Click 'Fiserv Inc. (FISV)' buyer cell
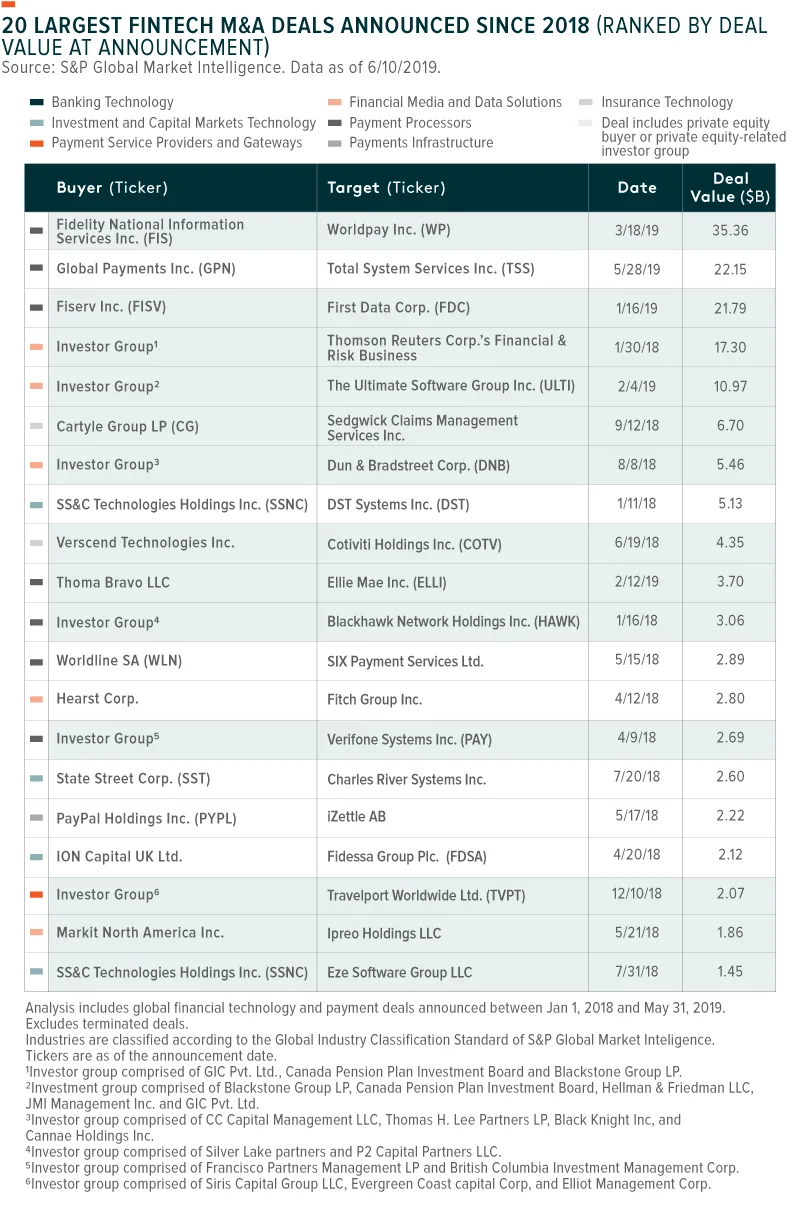The image size is (800, 1205). (113, 308)
